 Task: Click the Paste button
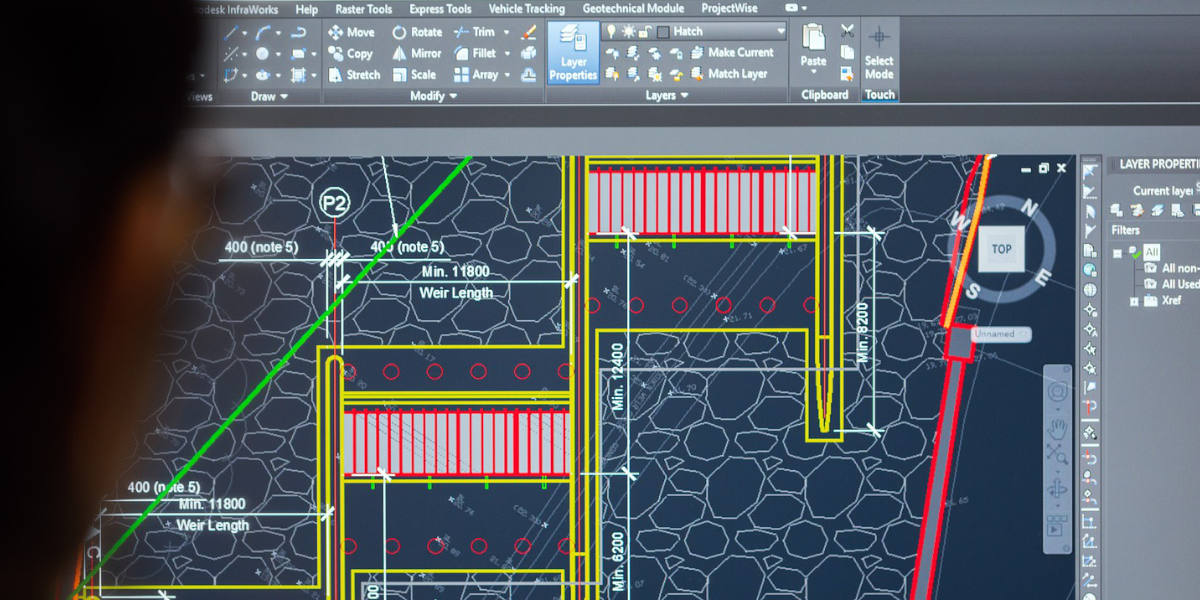pyautogui.click(x=813, y=50)
